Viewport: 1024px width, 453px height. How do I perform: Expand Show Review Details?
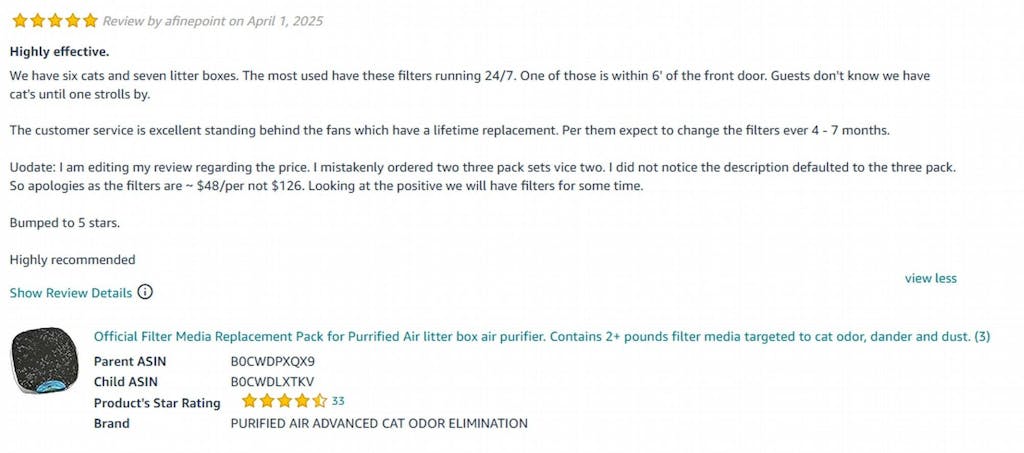point(71,293)
